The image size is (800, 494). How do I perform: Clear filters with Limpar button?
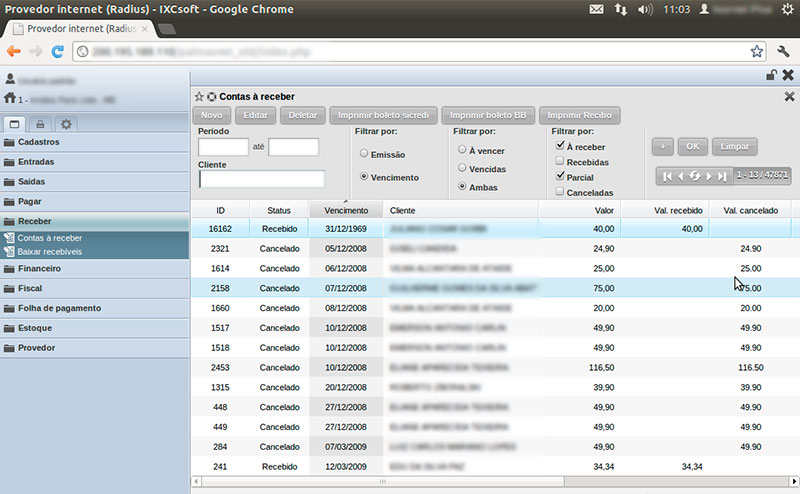735,146
